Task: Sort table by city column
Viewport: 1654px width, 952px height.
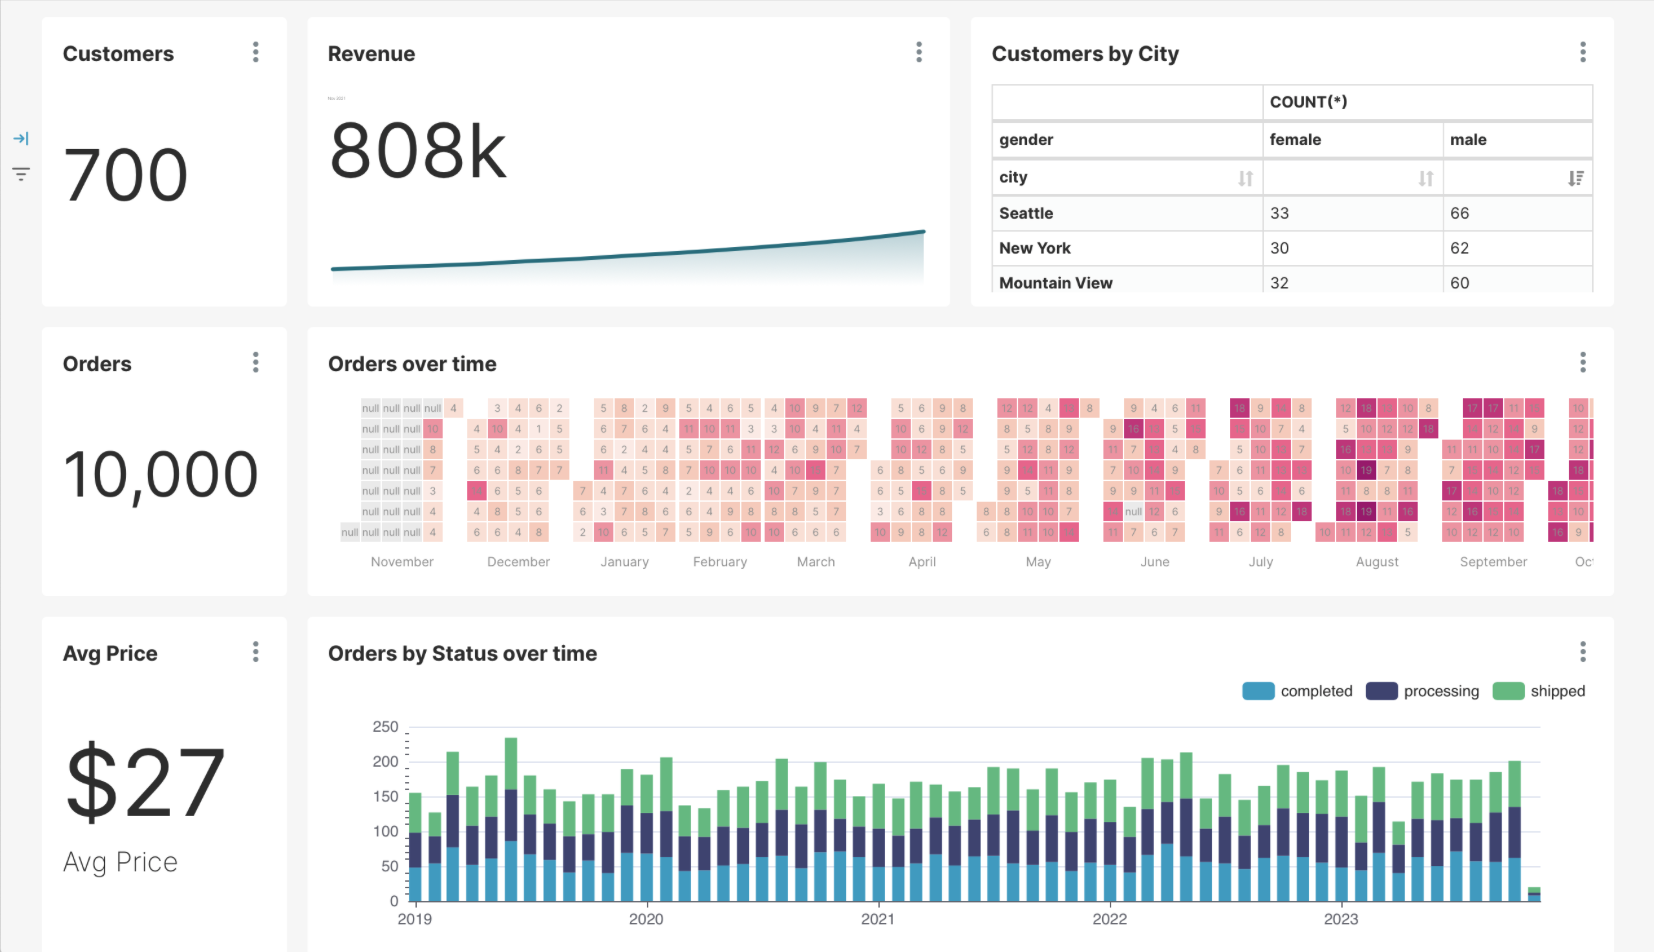Action: tap(1245, 178)
